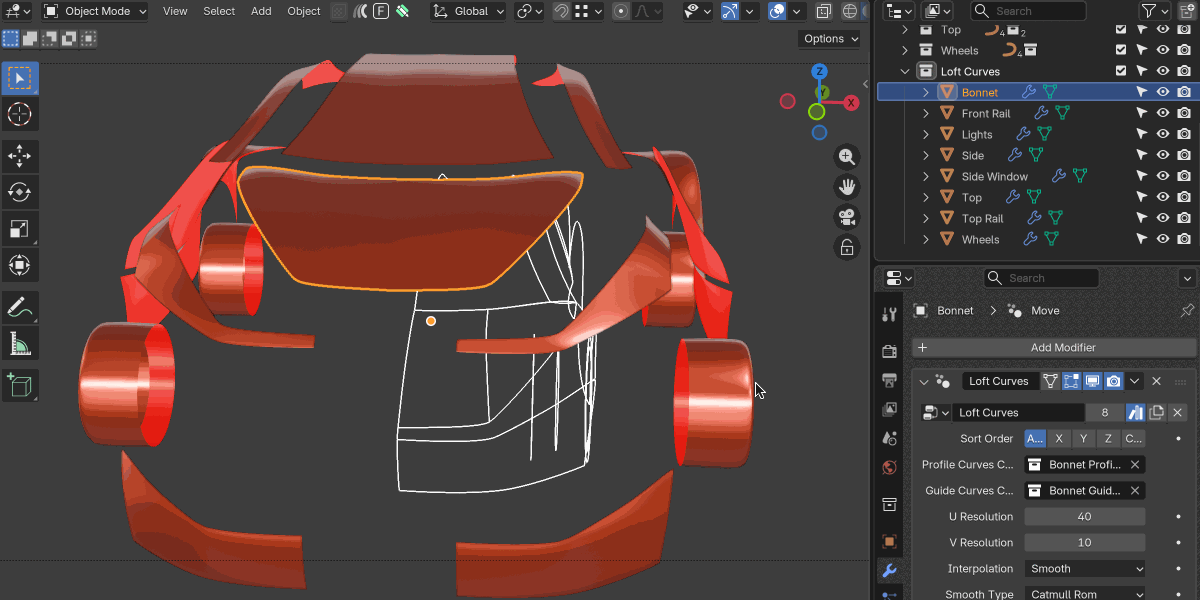Image resolution: width=1200 pixels, height=600 pixels.
Task: Open the Object Mode dropdown
Action: (95, 11)
